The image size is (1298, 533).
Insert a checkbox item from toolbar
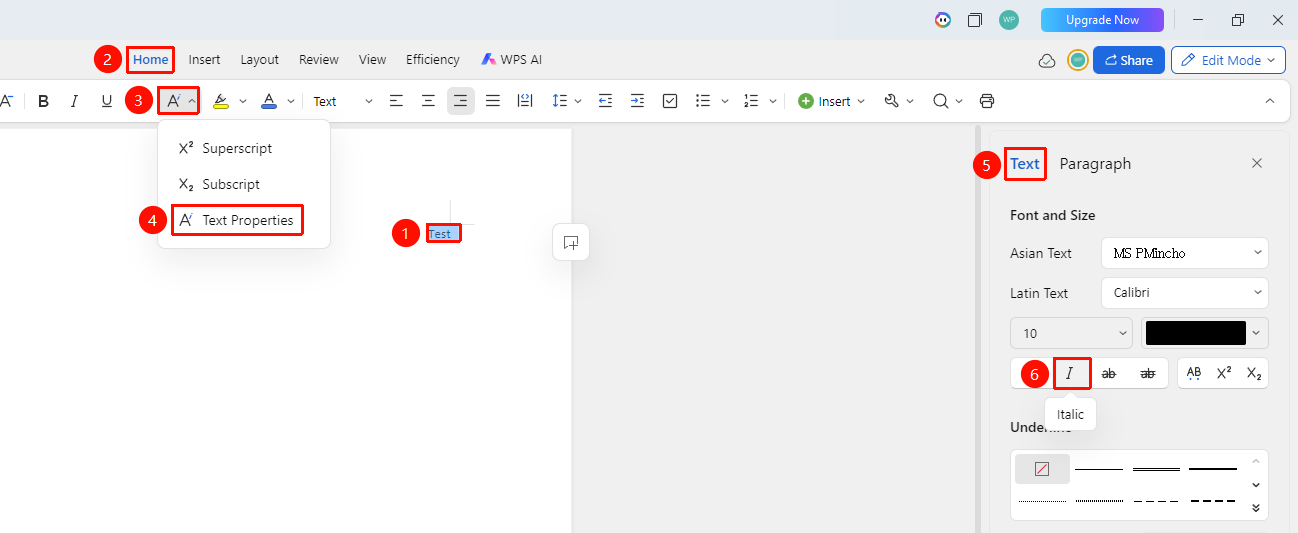point(671,101)
